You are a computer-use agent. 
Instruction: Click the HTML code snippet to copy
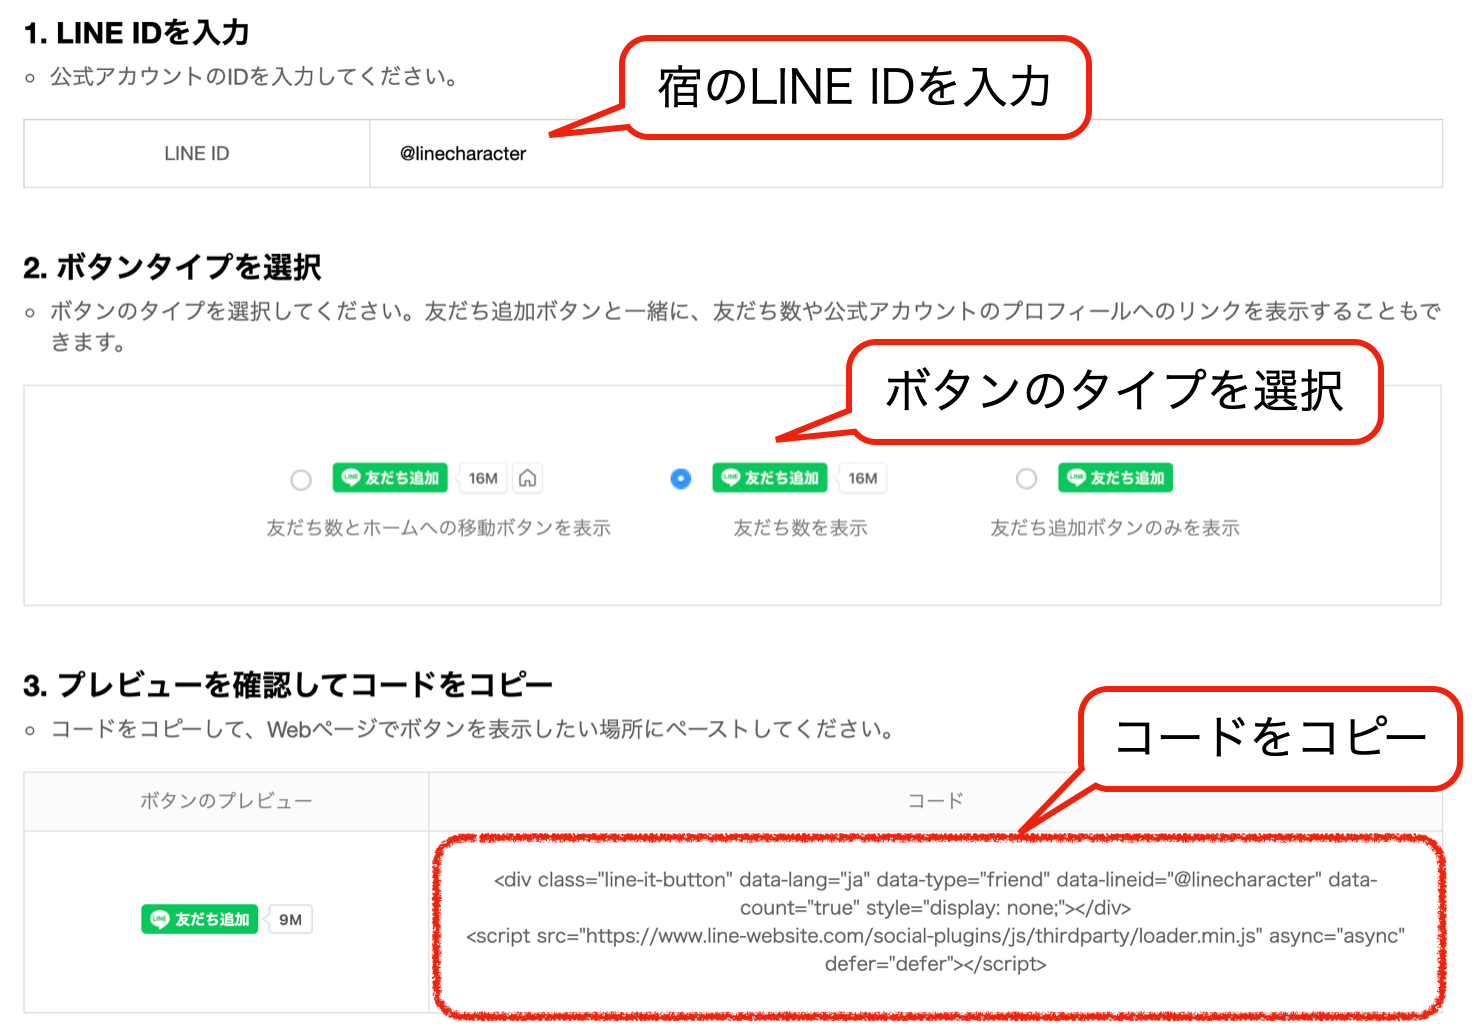click(935, 922)
